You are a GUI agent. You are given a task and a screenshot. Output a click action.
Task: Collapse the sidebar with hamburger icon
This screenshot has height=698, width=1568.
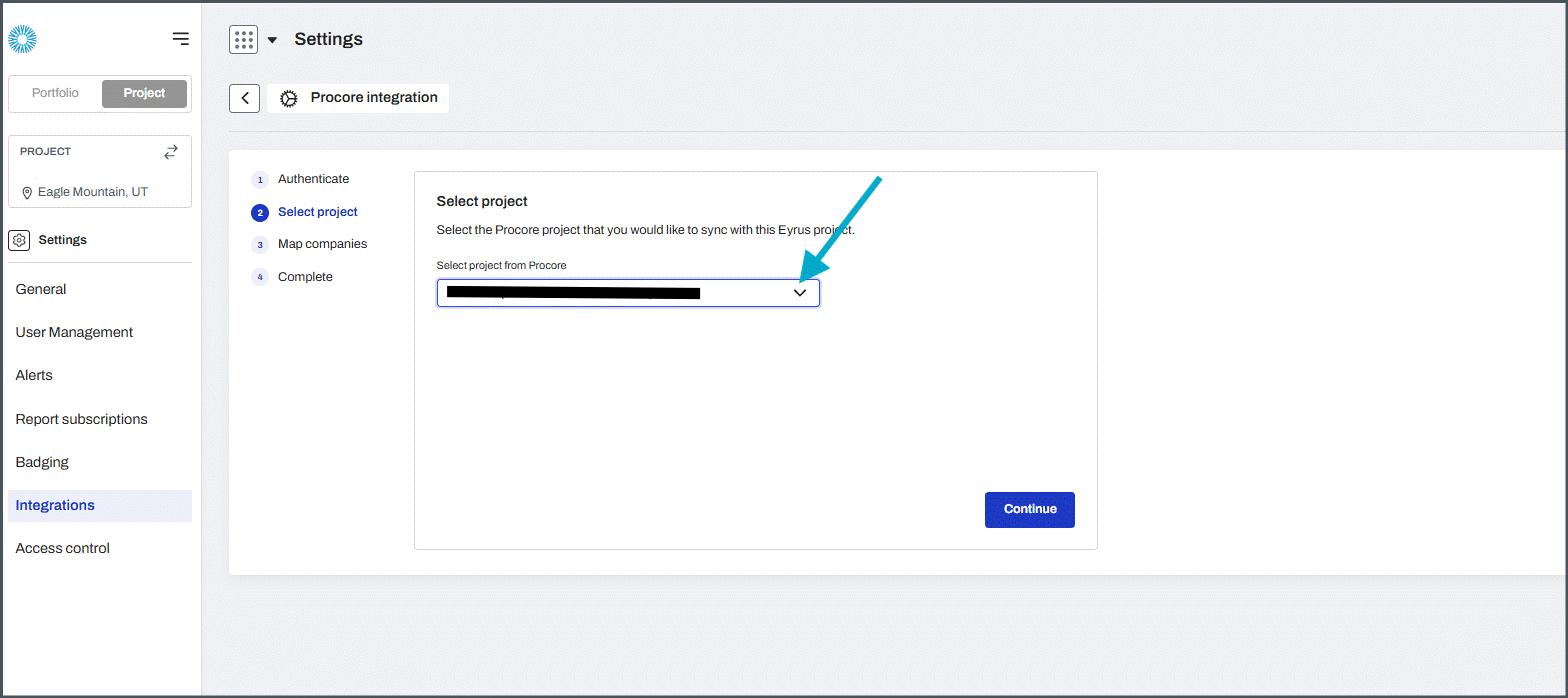(180, 39)
